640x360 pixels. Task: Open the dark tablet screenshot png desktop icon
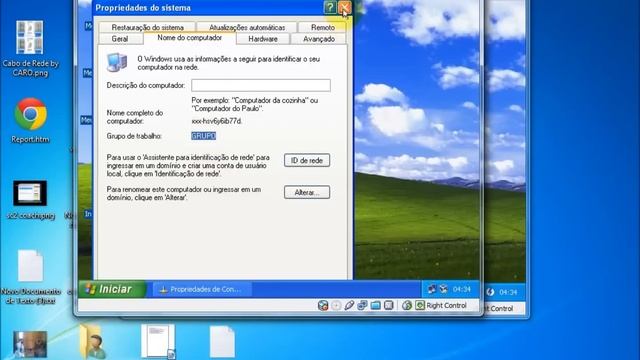pos(30,199)
